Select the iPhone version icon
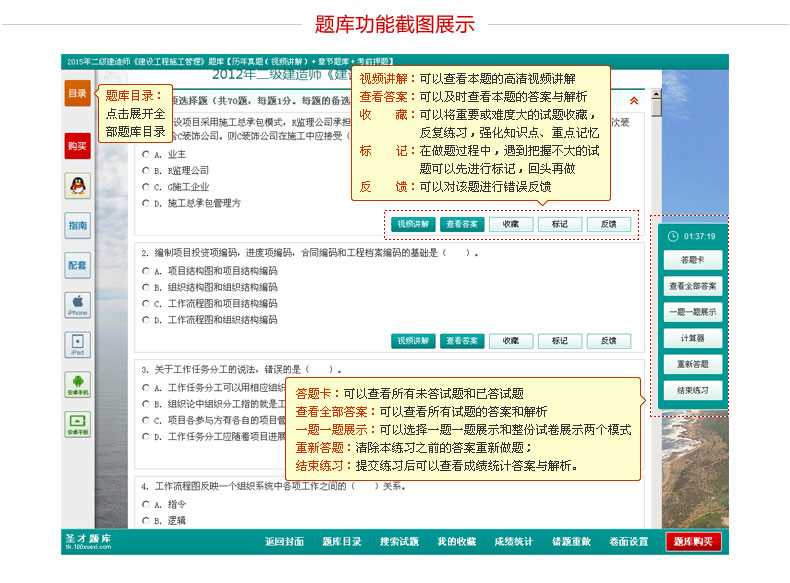Image resolution: width=790 pixels, height=583 pixels. (x=77, y=304)
